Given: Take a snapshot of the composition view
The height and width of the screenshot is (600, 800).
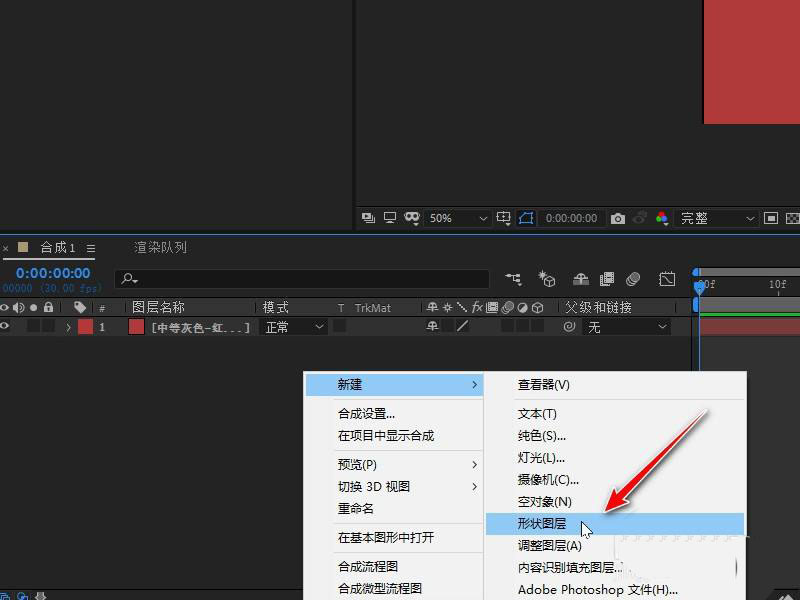Looking at the screenshot, I should [x=619, y=218].
